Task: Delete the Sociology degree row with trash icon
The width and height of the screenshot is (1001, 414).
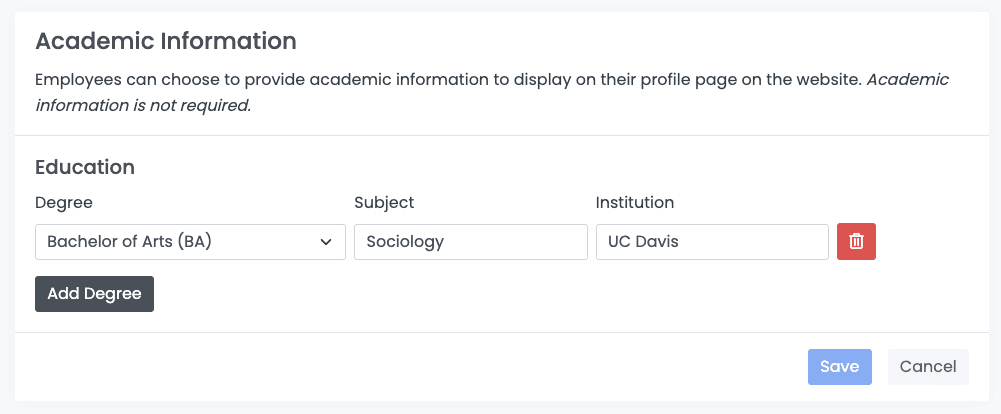Action: (856, 241)
